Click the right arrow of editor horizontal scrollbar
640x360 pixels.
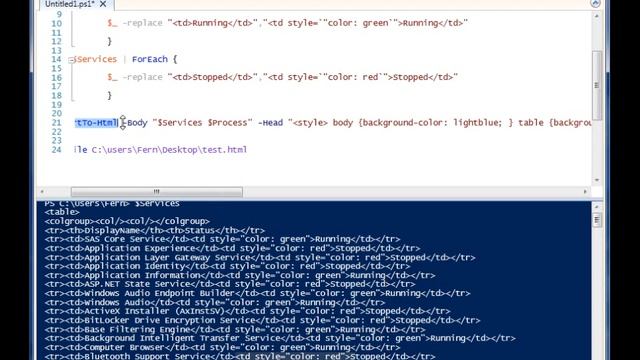[x=585, y=191]
